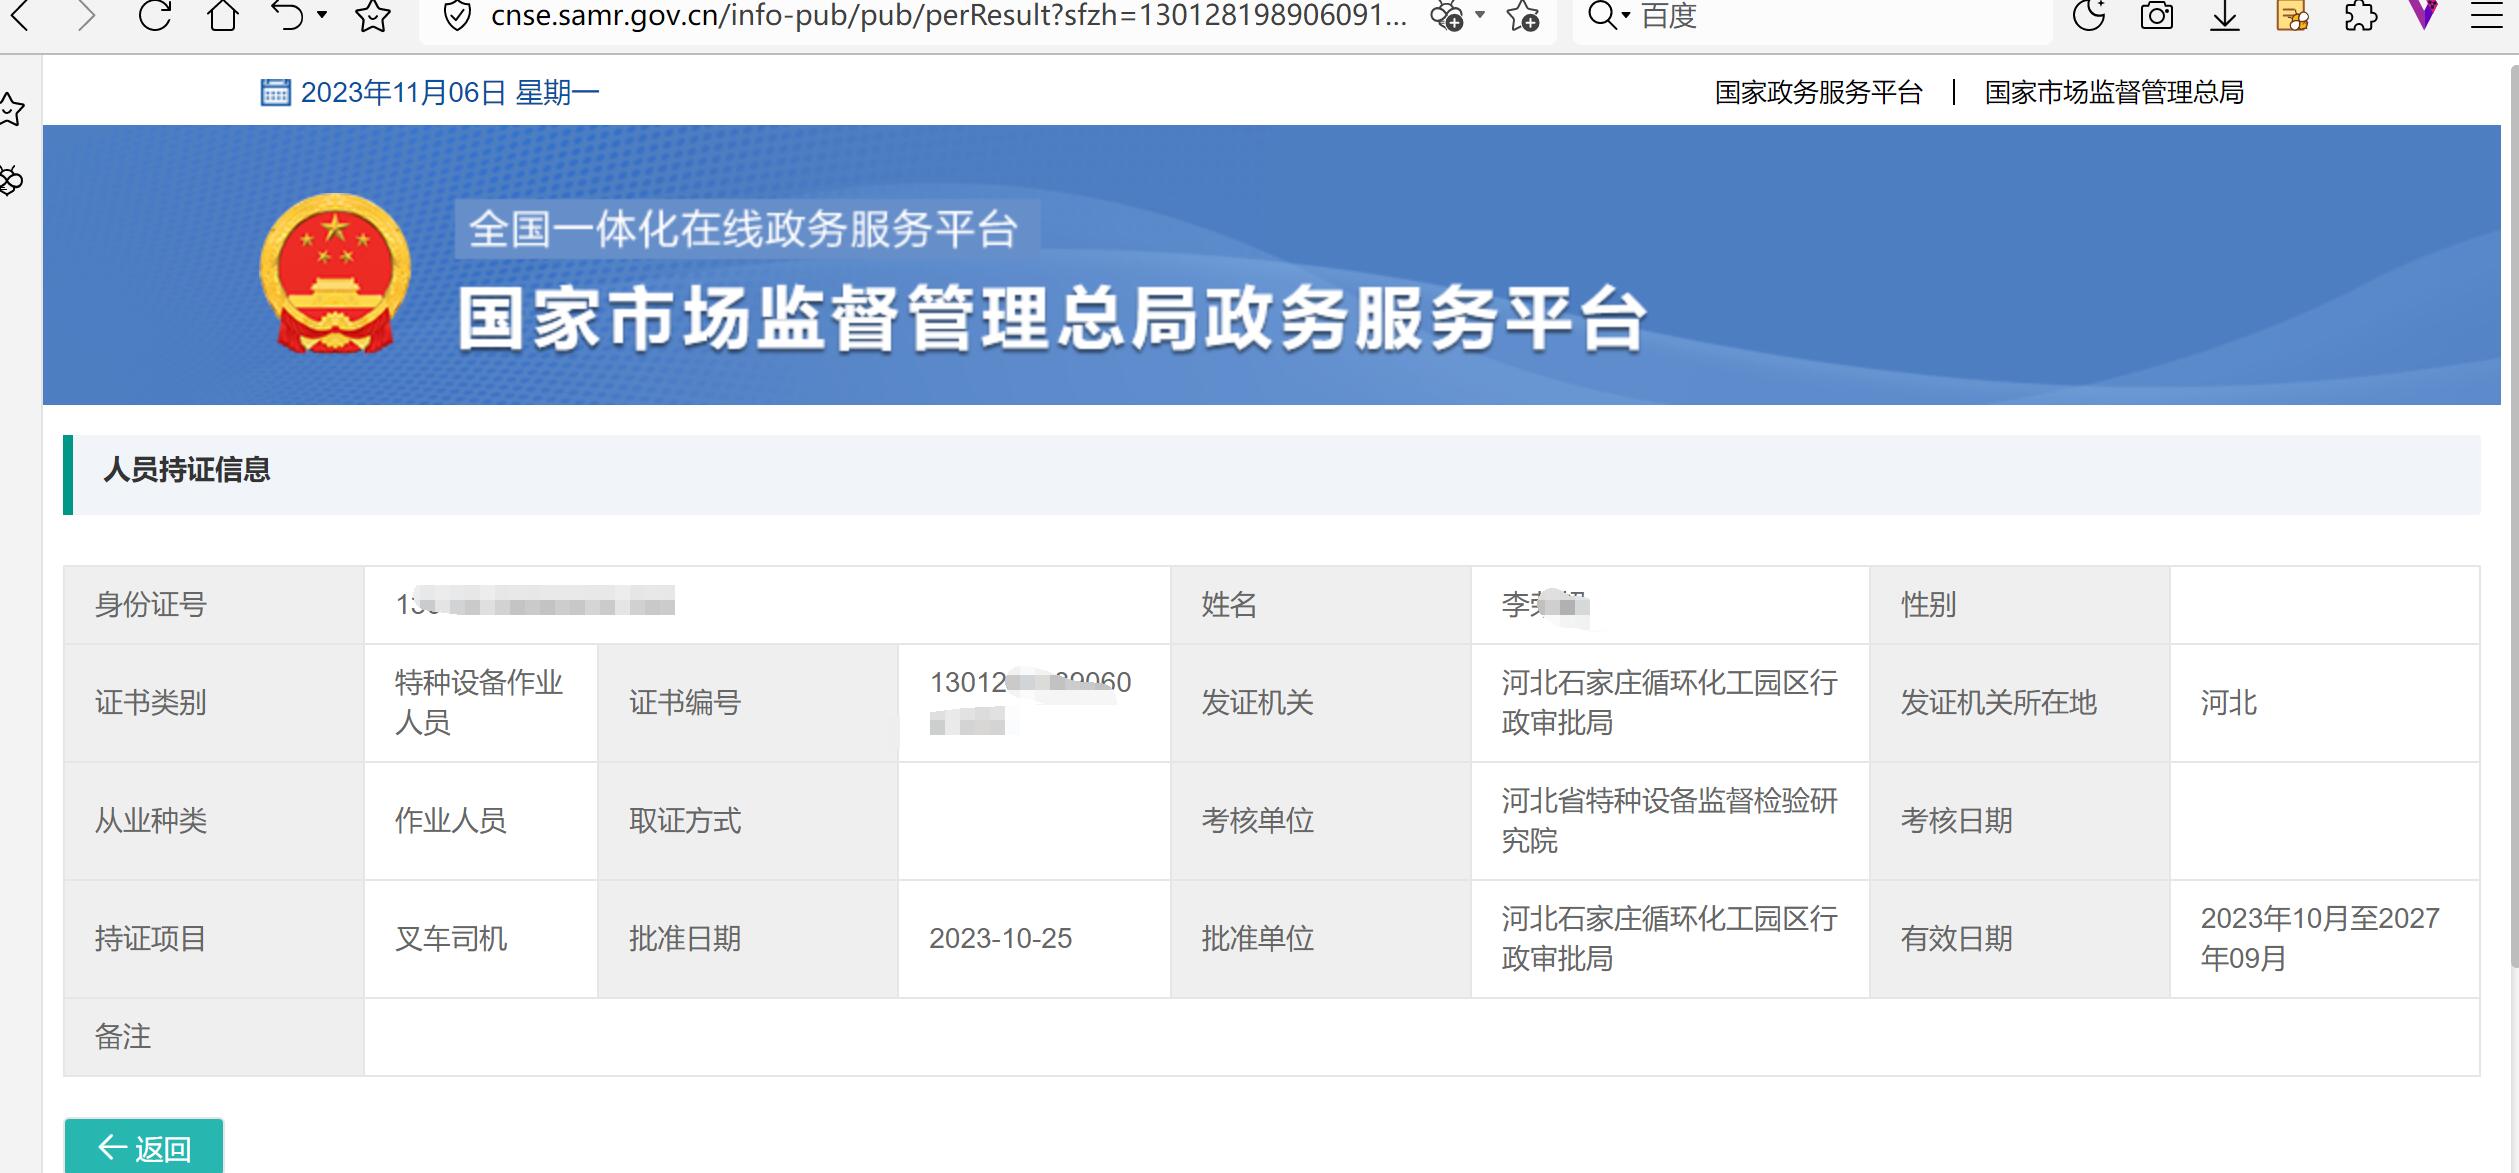The height and width of the screenshot is (1173, 2519).
Task: Open the extensions puzzle-piece icon
Action: tap(2358, 16)
